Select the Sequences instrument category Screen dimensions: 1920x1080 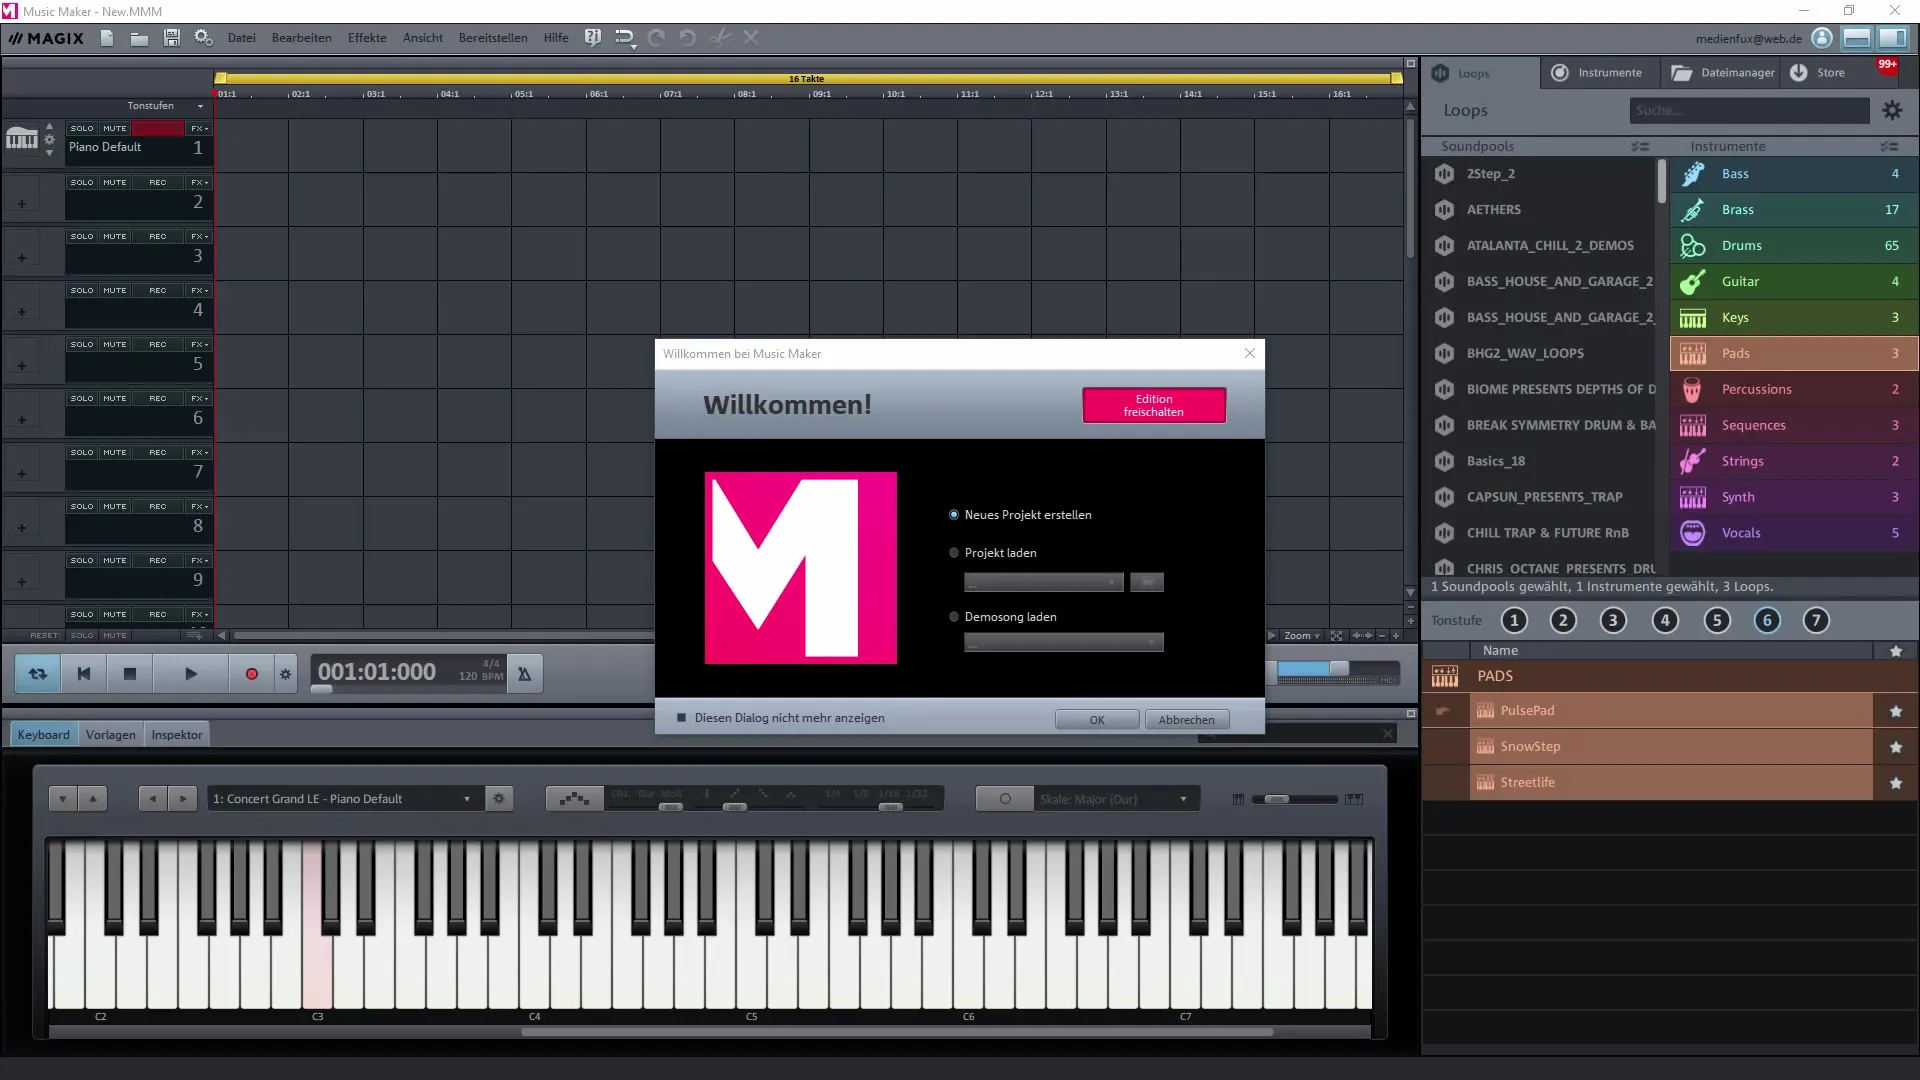[1793, 426]
